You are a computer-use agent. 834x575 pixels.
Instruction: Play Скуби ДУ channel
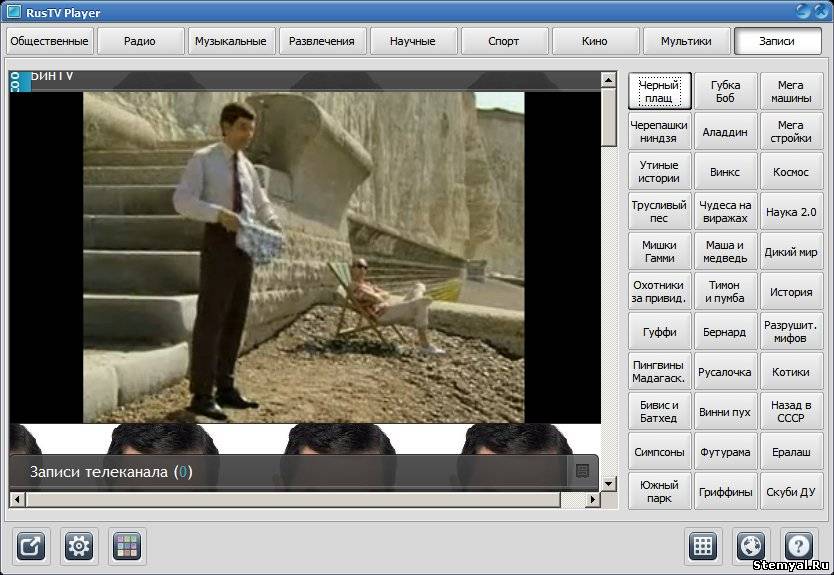pyautogui.click(x=791, y=491)
